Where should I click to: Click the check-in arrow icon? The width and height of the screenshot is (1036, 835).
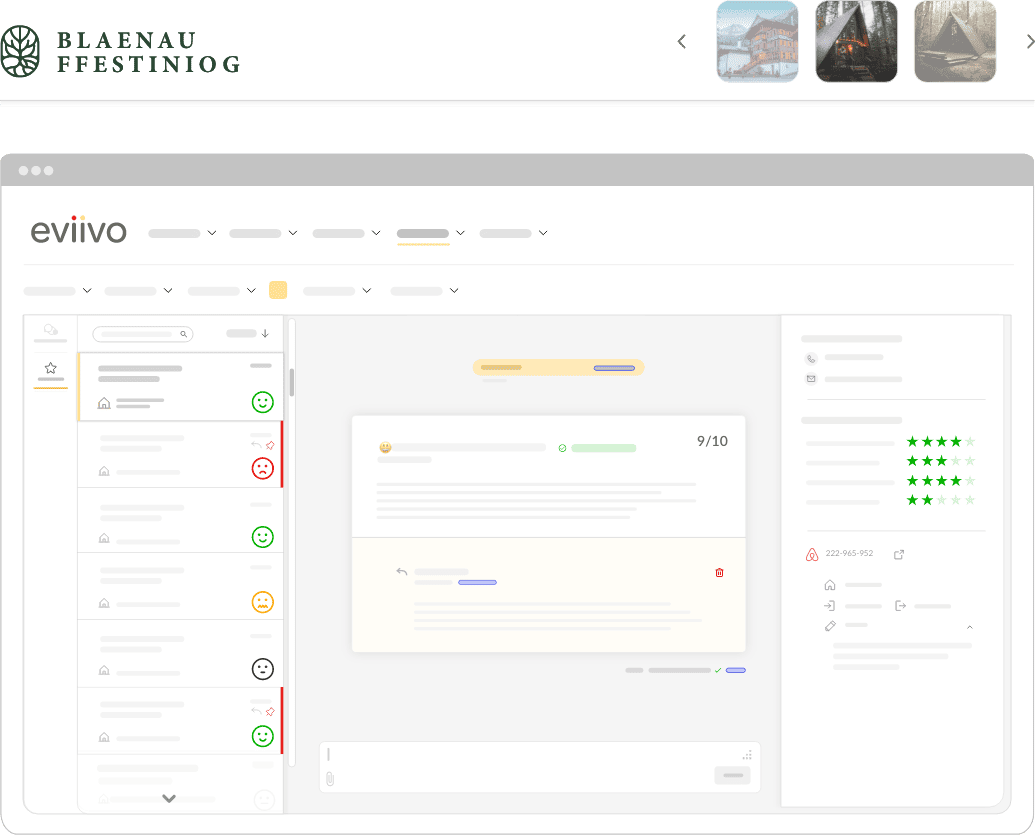coord(829,606)
